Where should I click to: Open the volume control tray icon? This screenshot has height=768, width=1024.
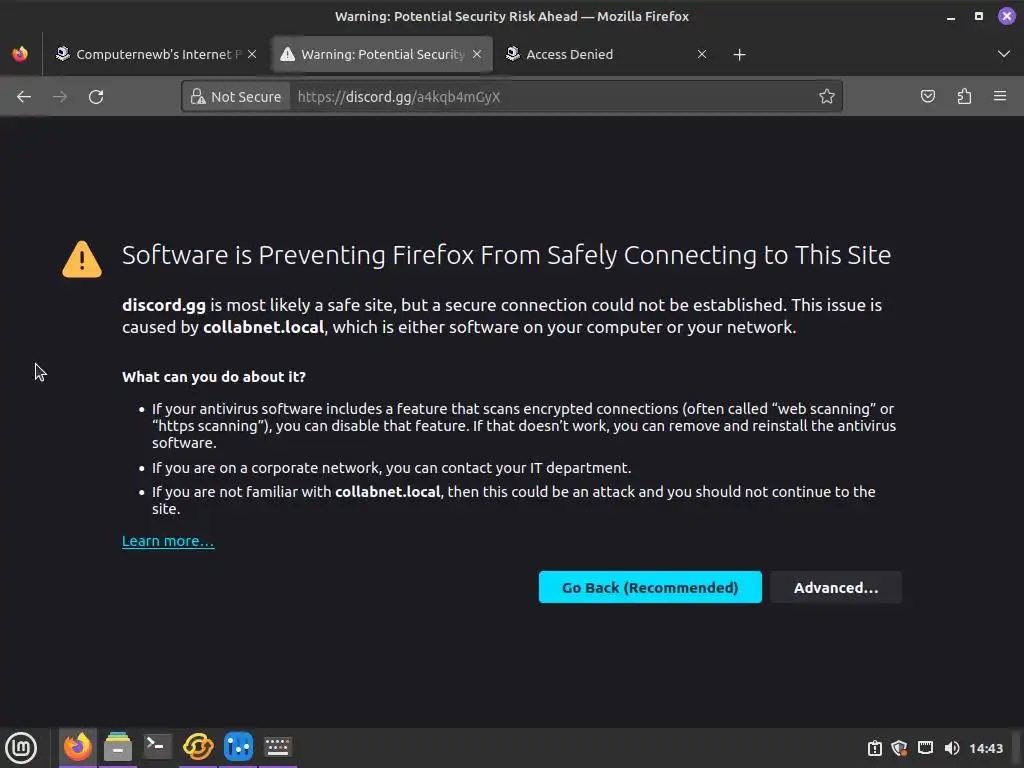952,748
